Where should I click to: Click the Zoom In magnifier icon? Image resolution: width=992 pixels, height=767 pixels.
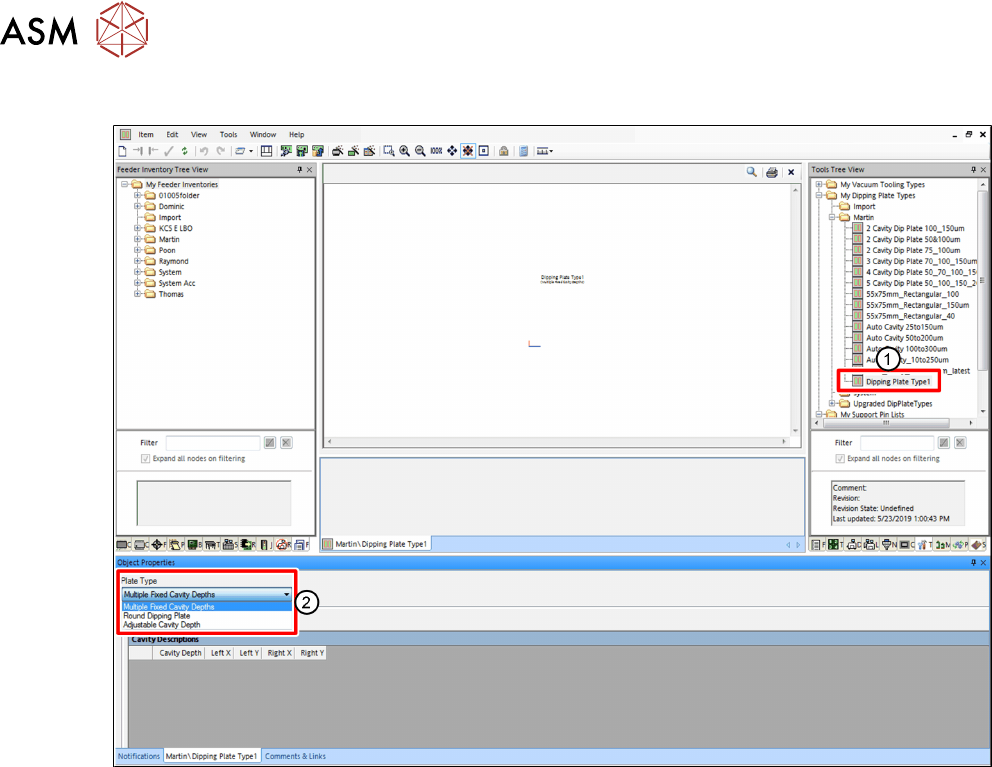[404, 151]
